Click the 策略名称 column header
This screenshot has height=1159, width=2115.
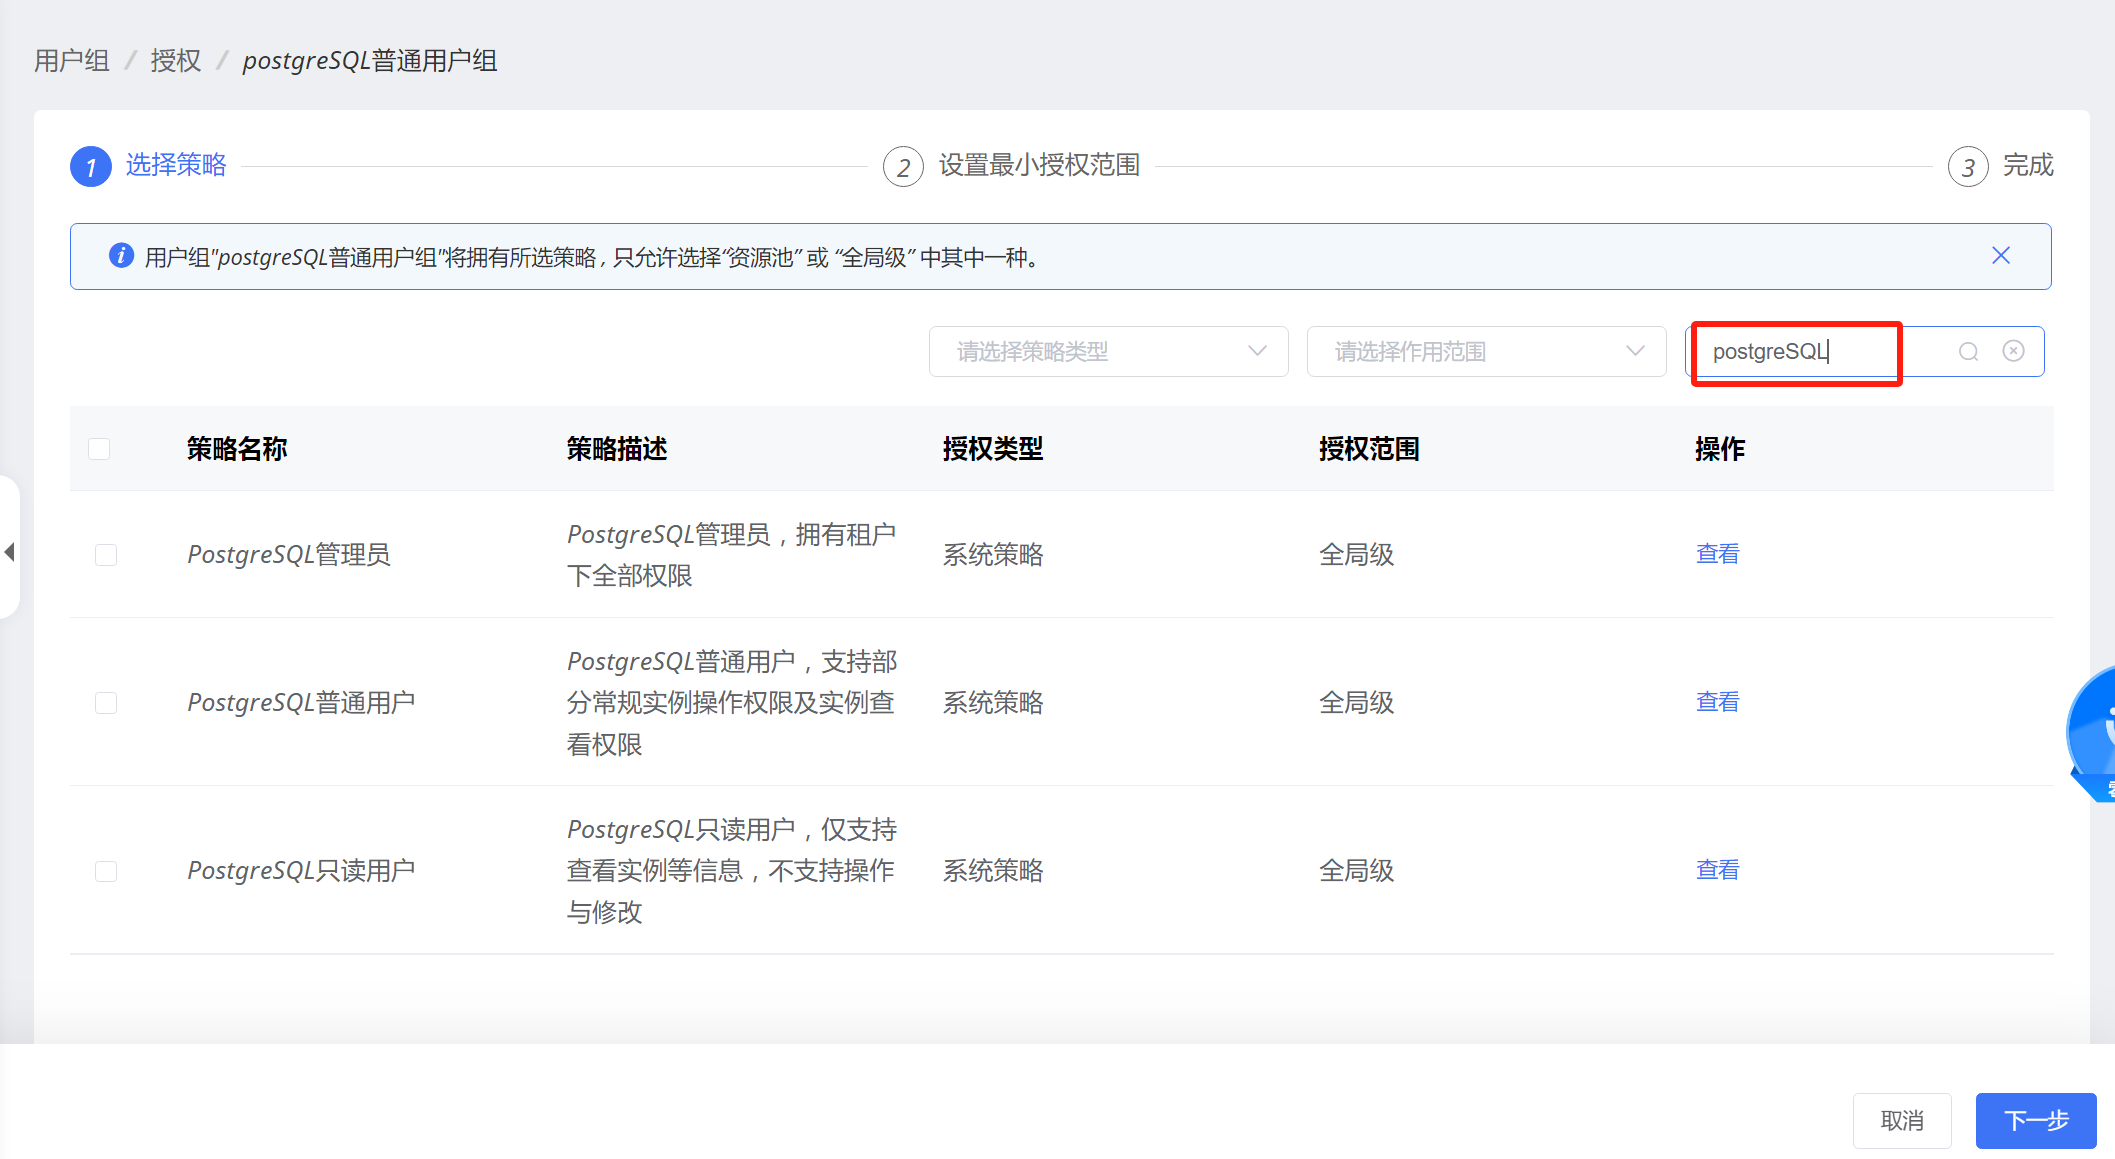click(237, 449)
